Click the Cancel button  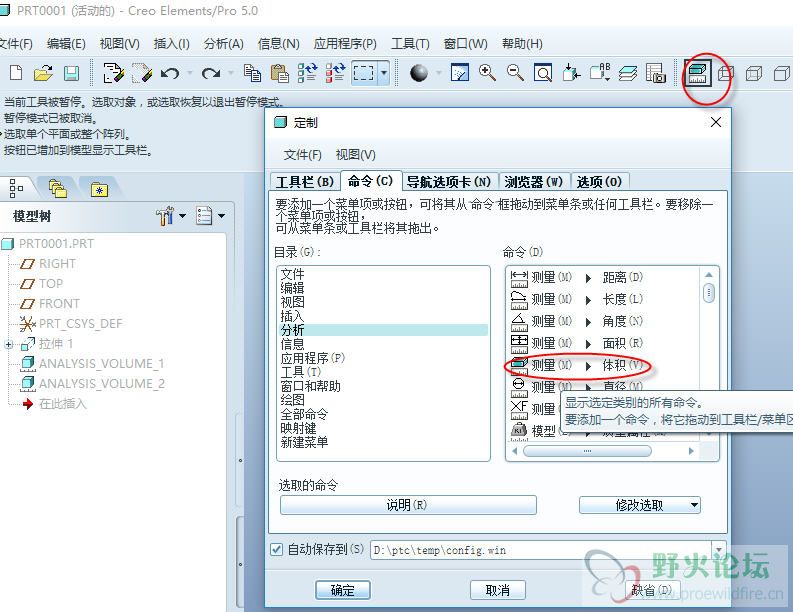498,590
